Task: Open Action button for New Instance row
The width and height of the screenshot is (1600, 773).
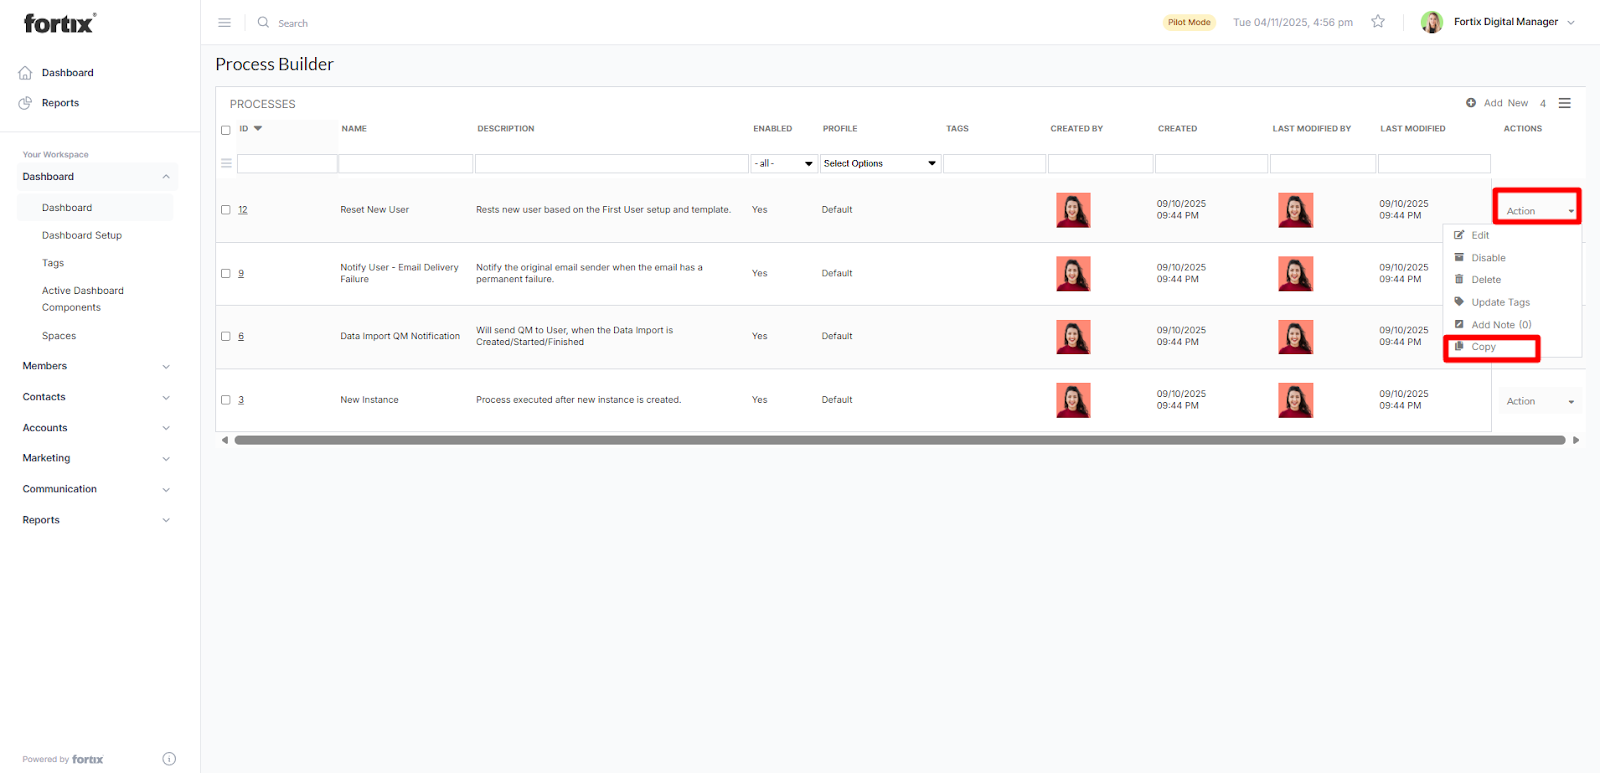Action: (x=1538, y=401)
